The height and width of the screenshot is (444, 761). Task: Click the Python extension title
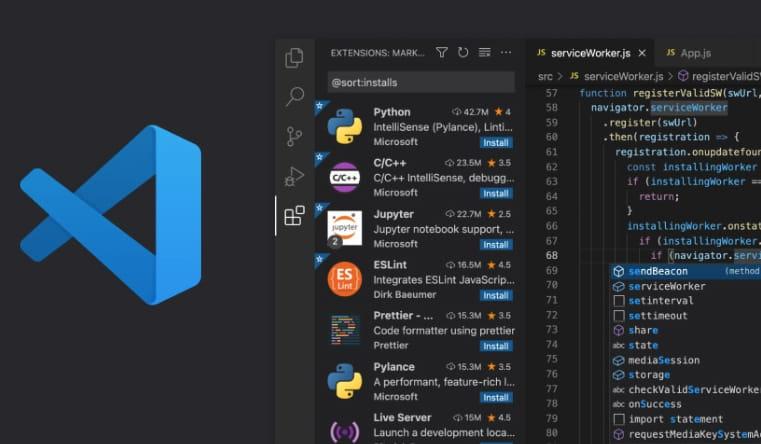(392, 112)
